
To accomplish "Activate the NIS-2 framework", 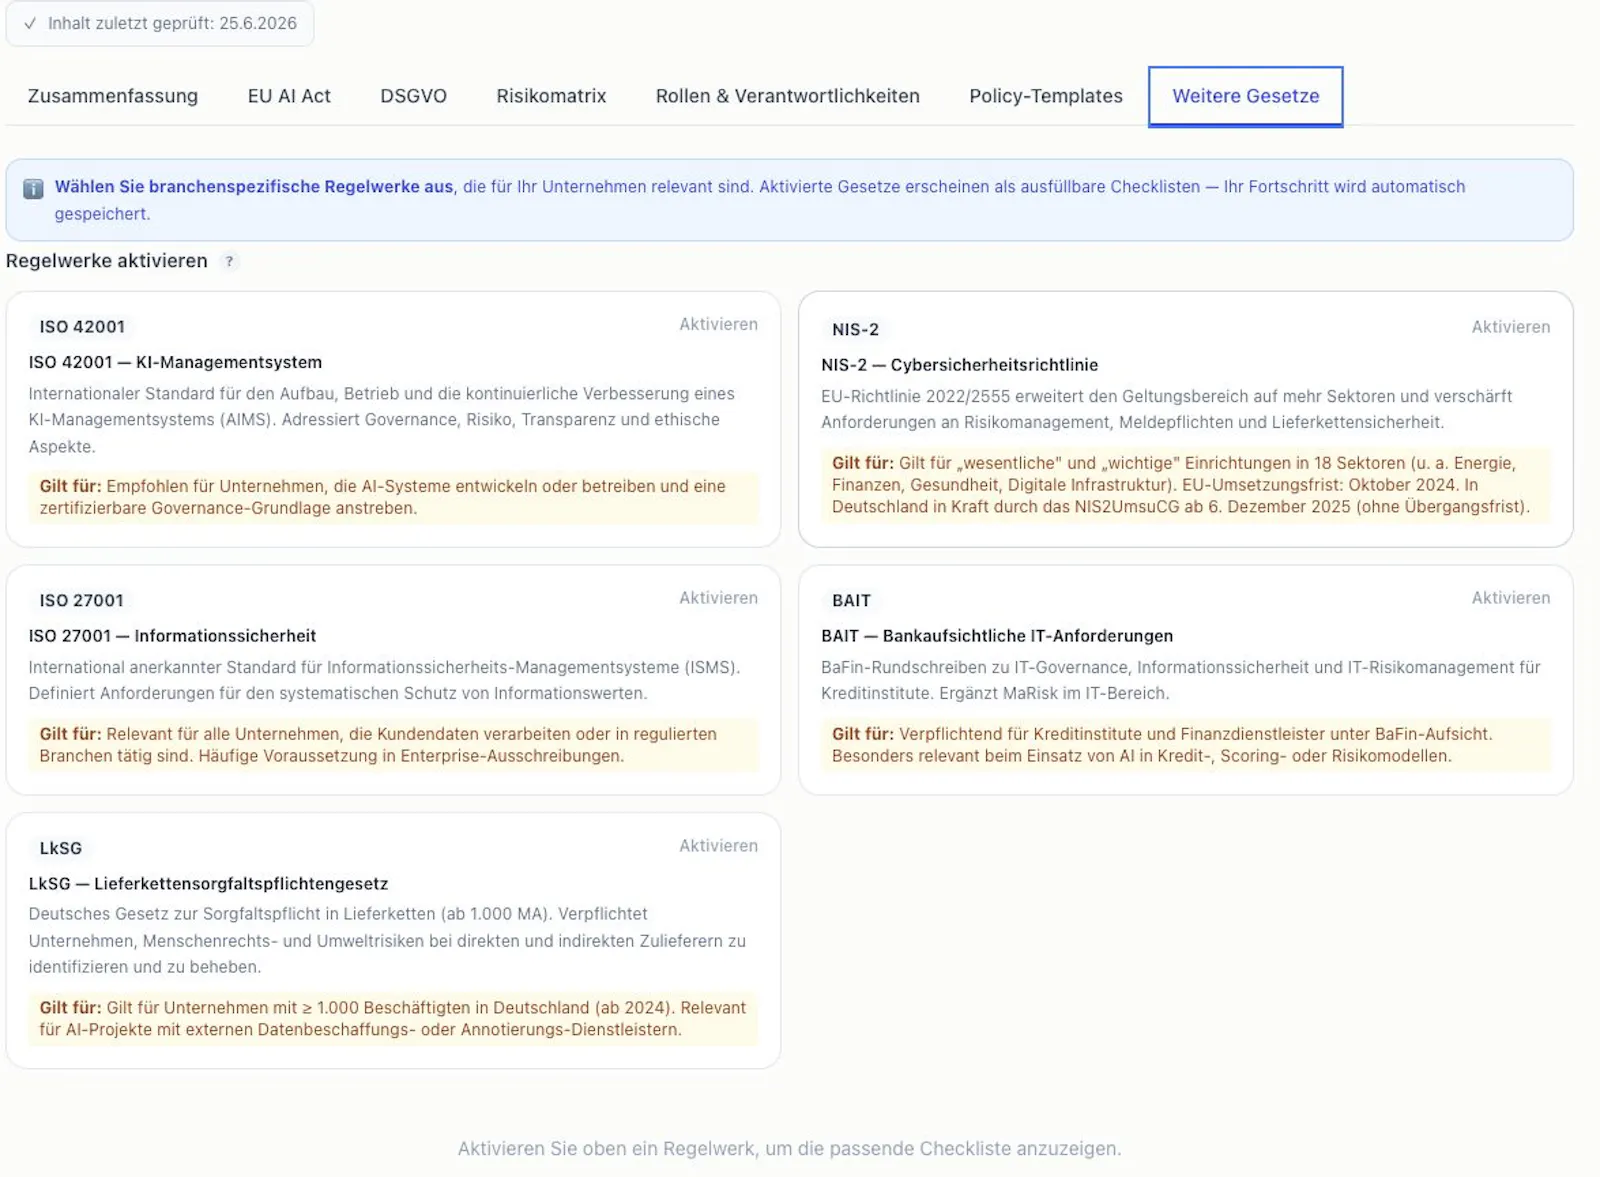I will tap(1510, 327).
